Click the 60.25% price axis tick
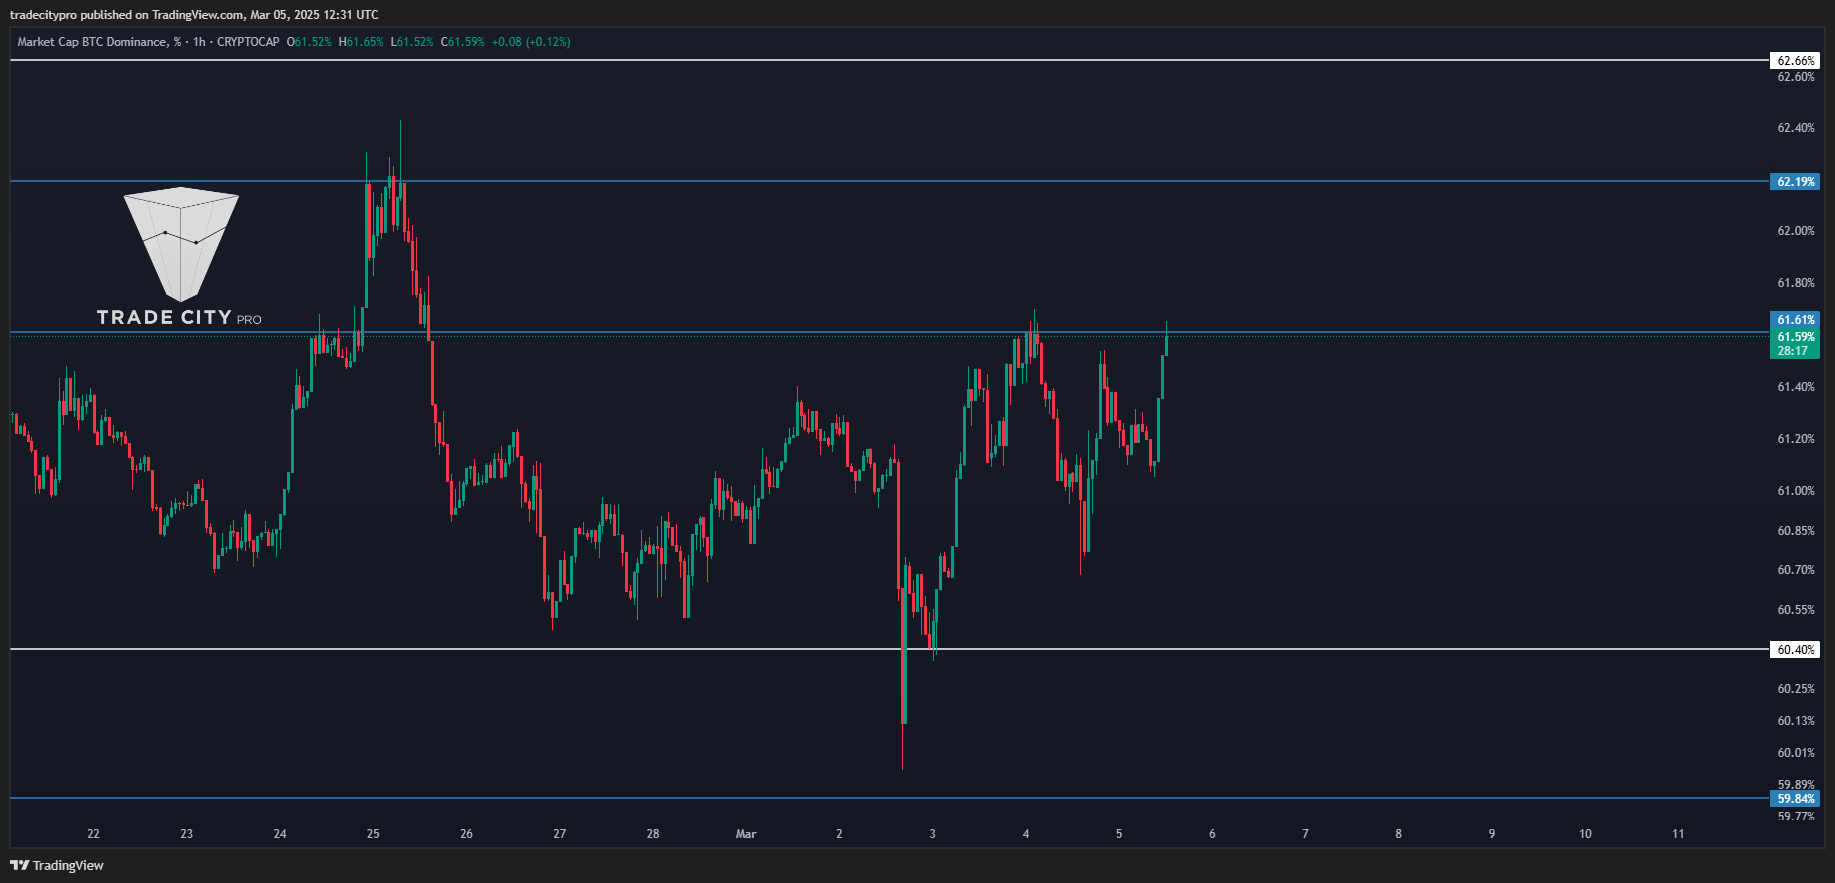The width and height of the screenshot is (1835, 883). tap(1796, 689)
